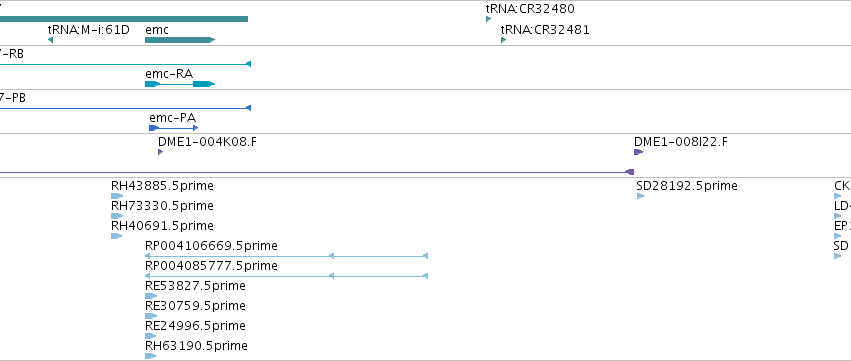Select the emc gene bar
Image resolution: width=851 pixels, height=361 pixels.
[180, 40]
